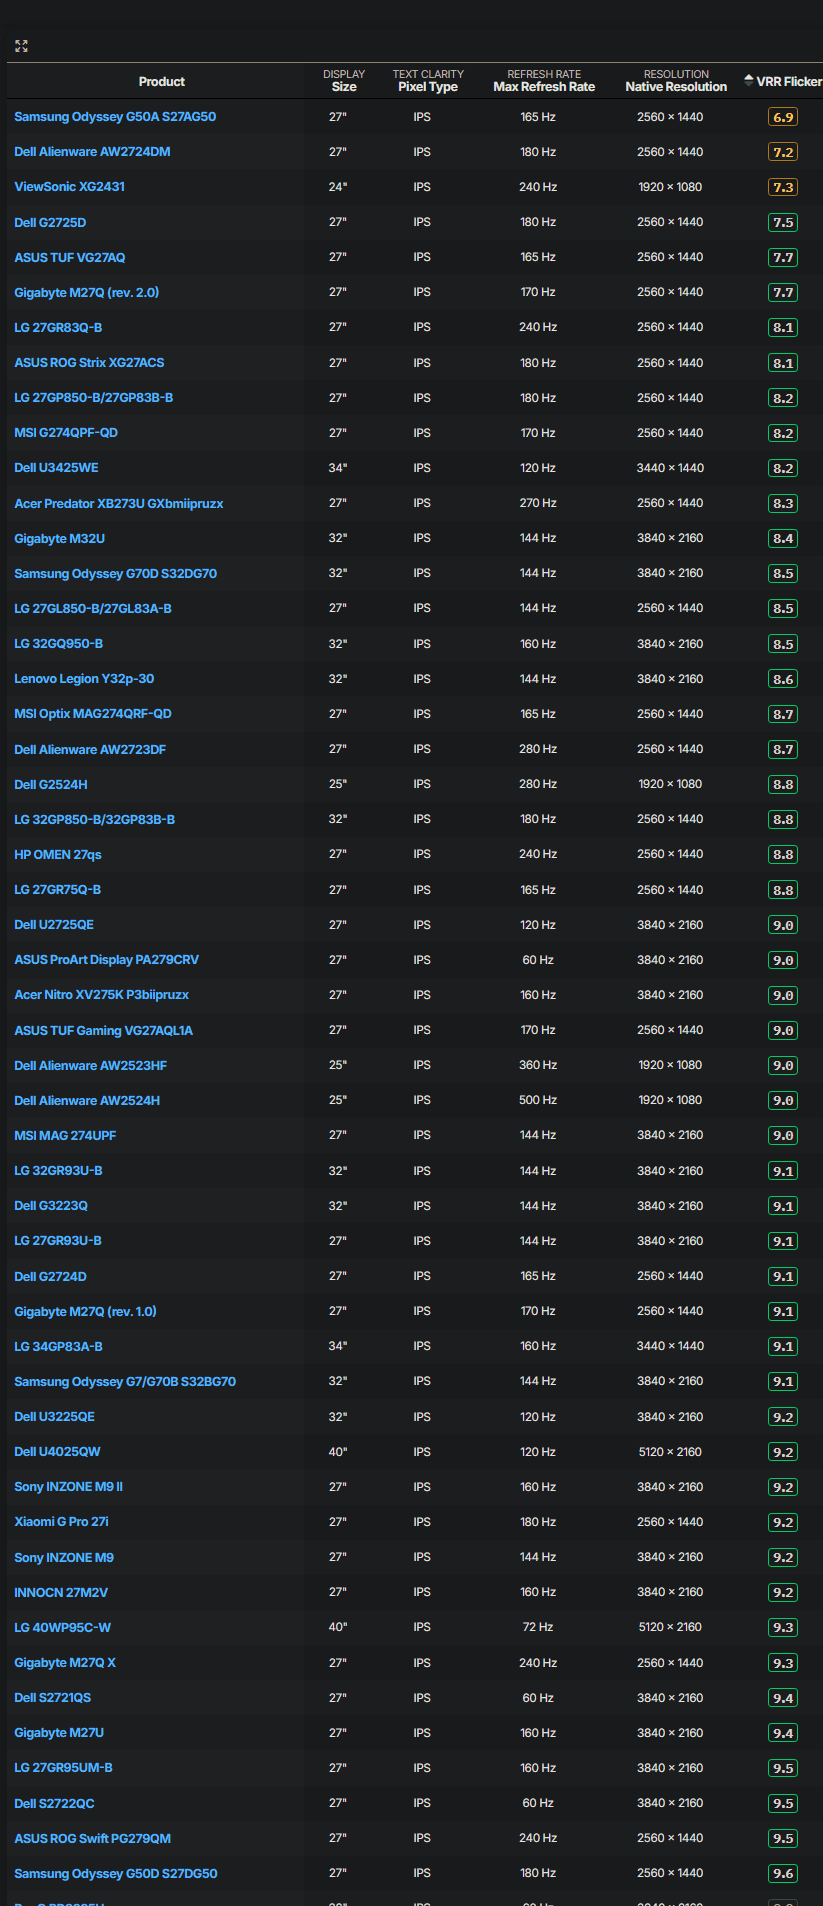Sort by the Pixel Type column header
This screenshot has width=823, height=1906.
point(428,81)
